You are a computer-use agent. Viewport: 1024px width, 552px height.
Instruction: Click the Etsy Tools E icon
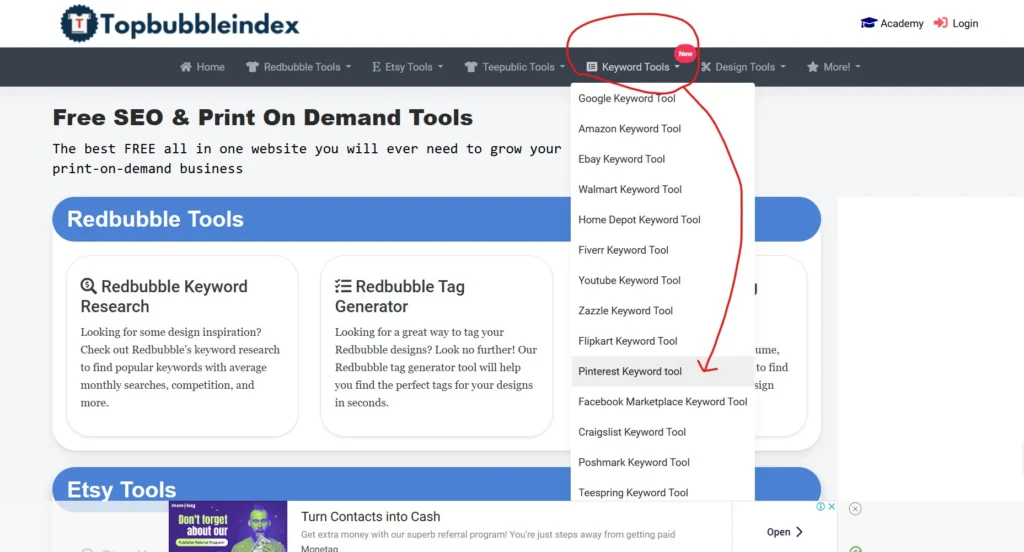coord(376,67)
